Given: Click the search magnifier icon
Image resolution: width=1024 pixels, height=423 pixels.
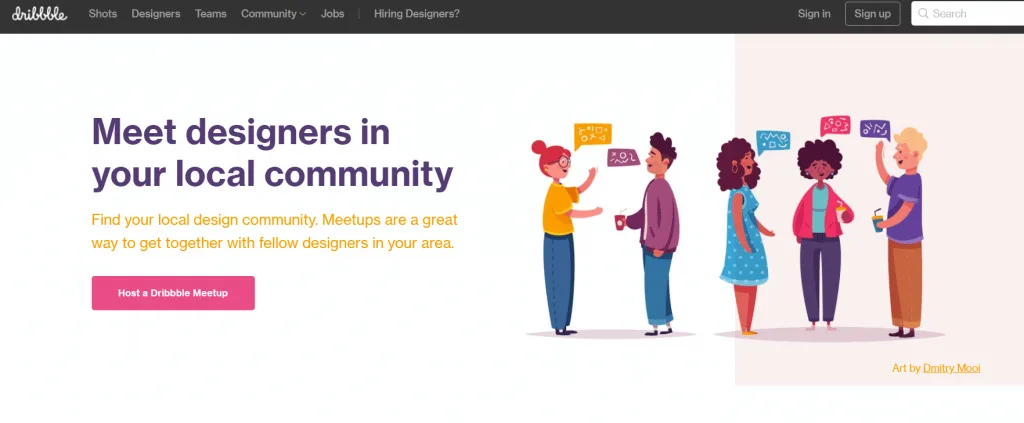Looking at the screenshot, I should tap(923, 13).
